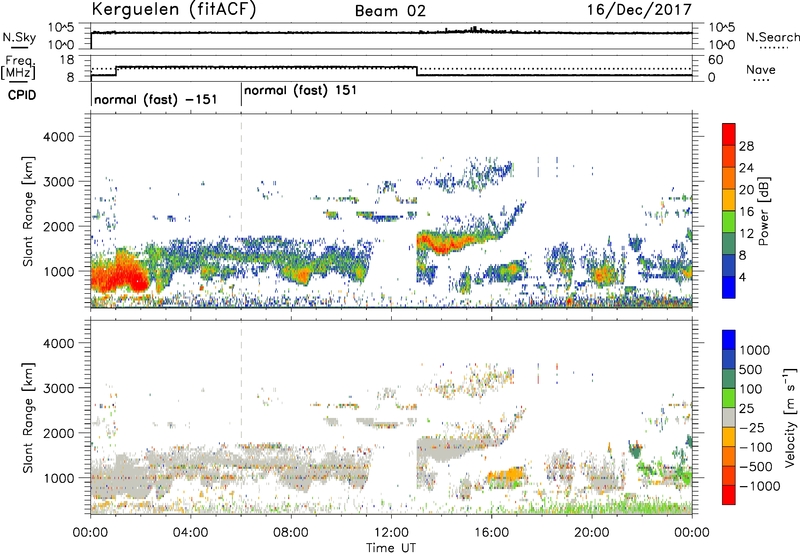Pick the gray -25 to 25 velocity segment
The width and height of the screenshot is (800, 554).
click(729, 417)
